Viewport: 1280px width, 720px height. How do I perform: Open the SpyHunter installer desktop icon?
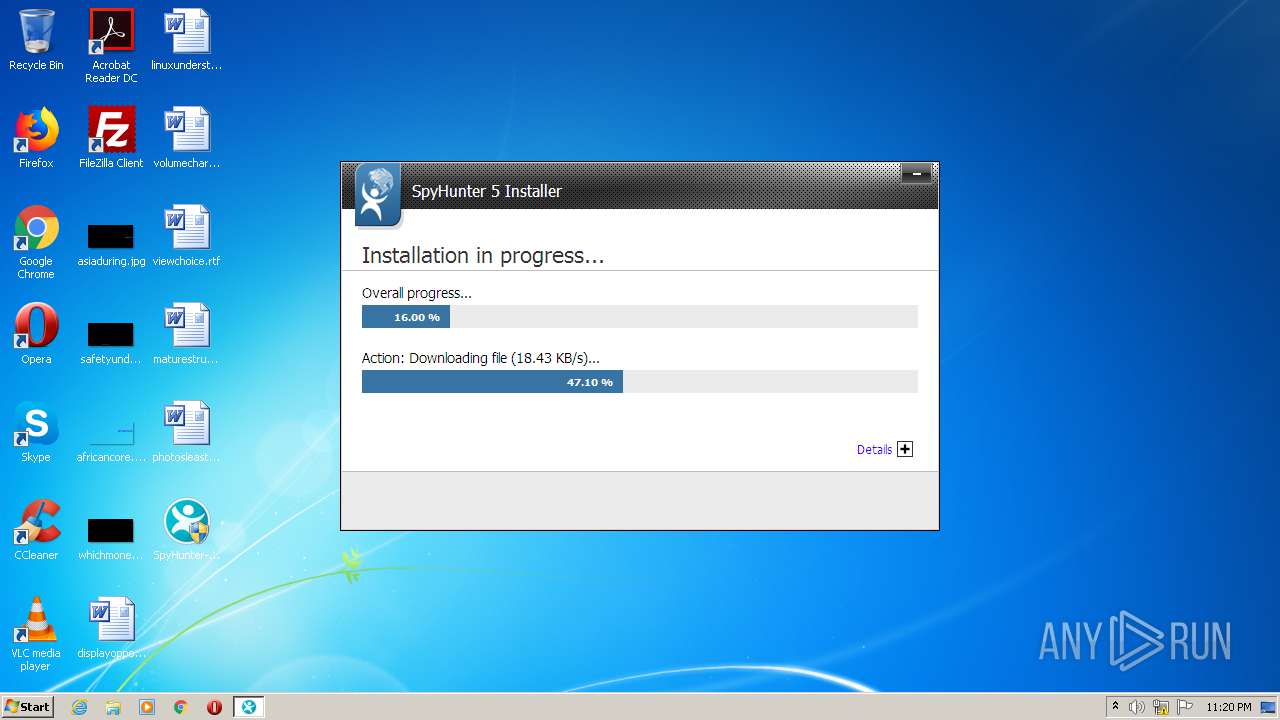pos(187,530)
